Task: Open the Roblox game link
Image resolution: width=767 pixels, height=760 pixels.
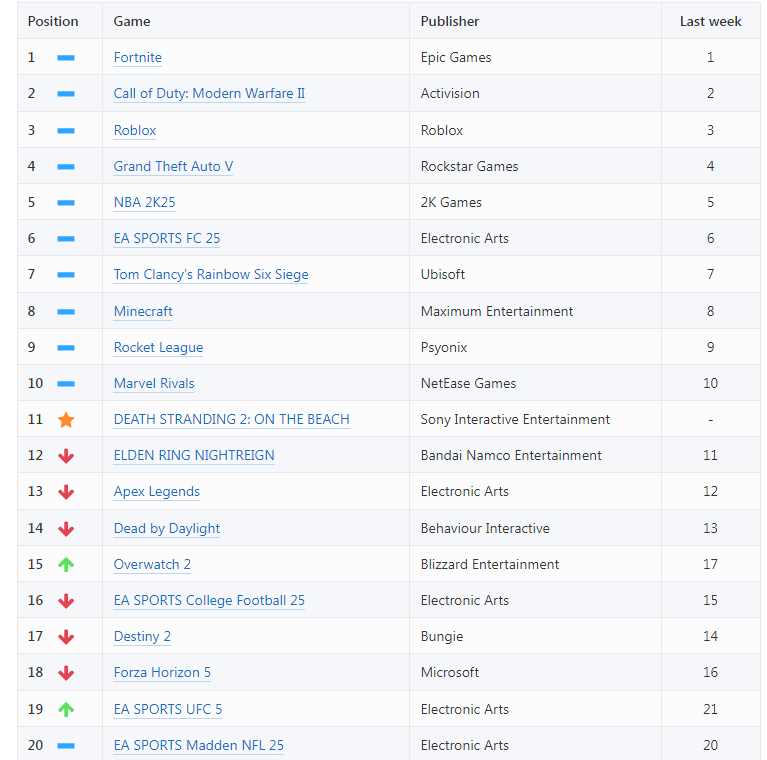Action: (135, 131)
